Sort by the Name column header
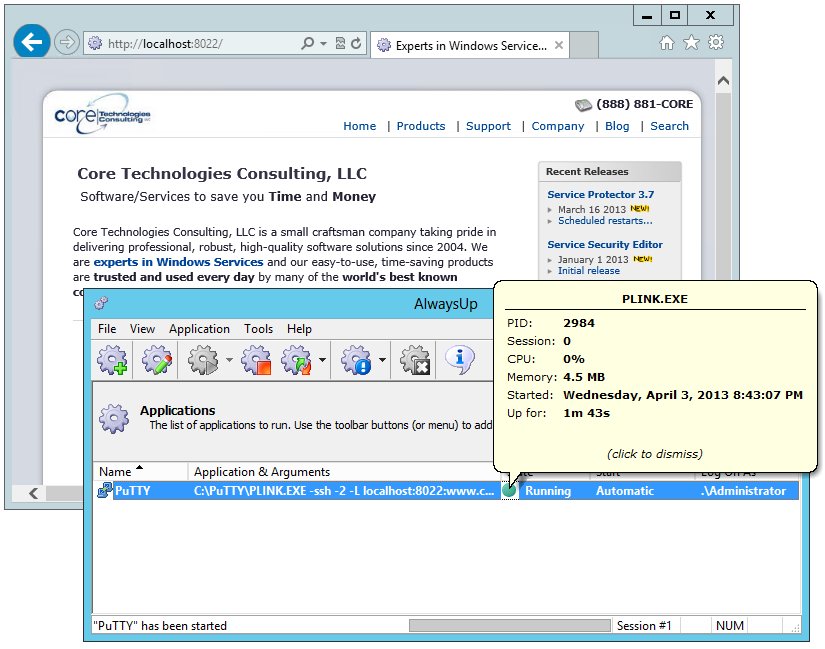This screenshot has width=825, height=649. [140, 472]
